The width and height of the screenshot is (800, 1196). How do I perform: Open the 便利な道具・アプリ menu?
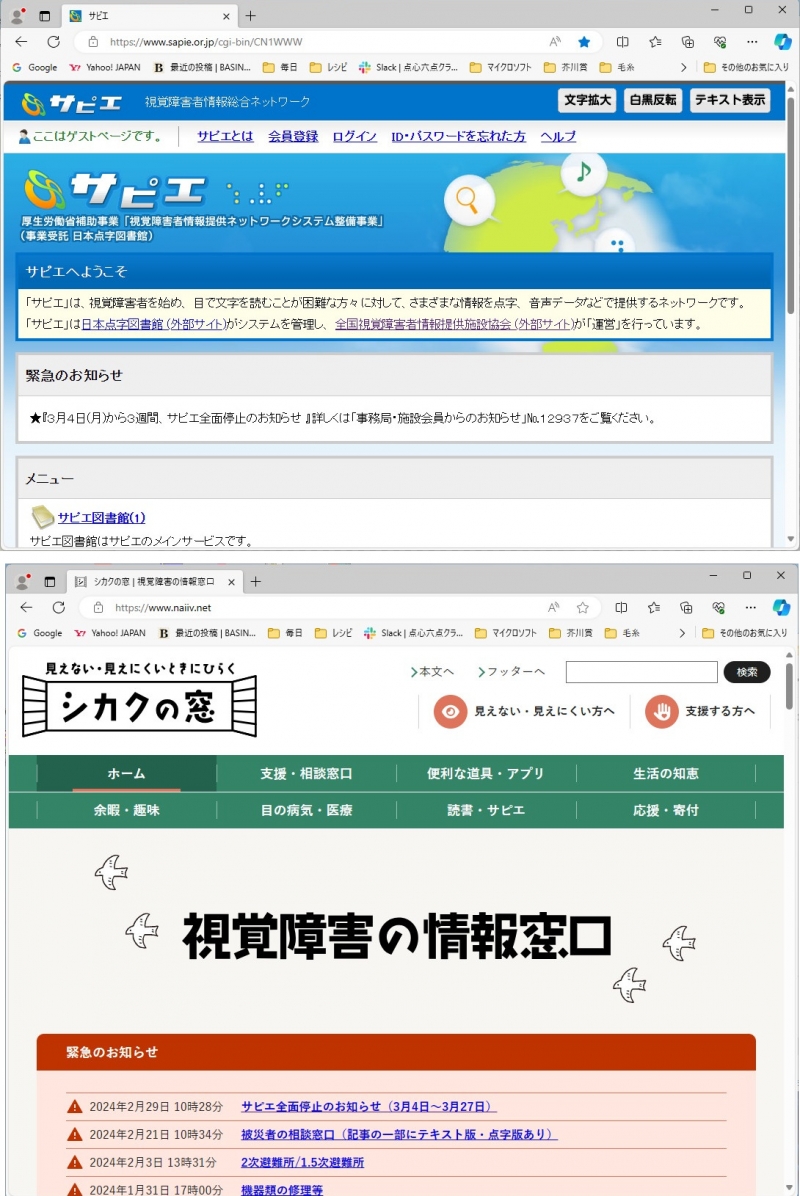pyautogui.click(x=486, y=773)
